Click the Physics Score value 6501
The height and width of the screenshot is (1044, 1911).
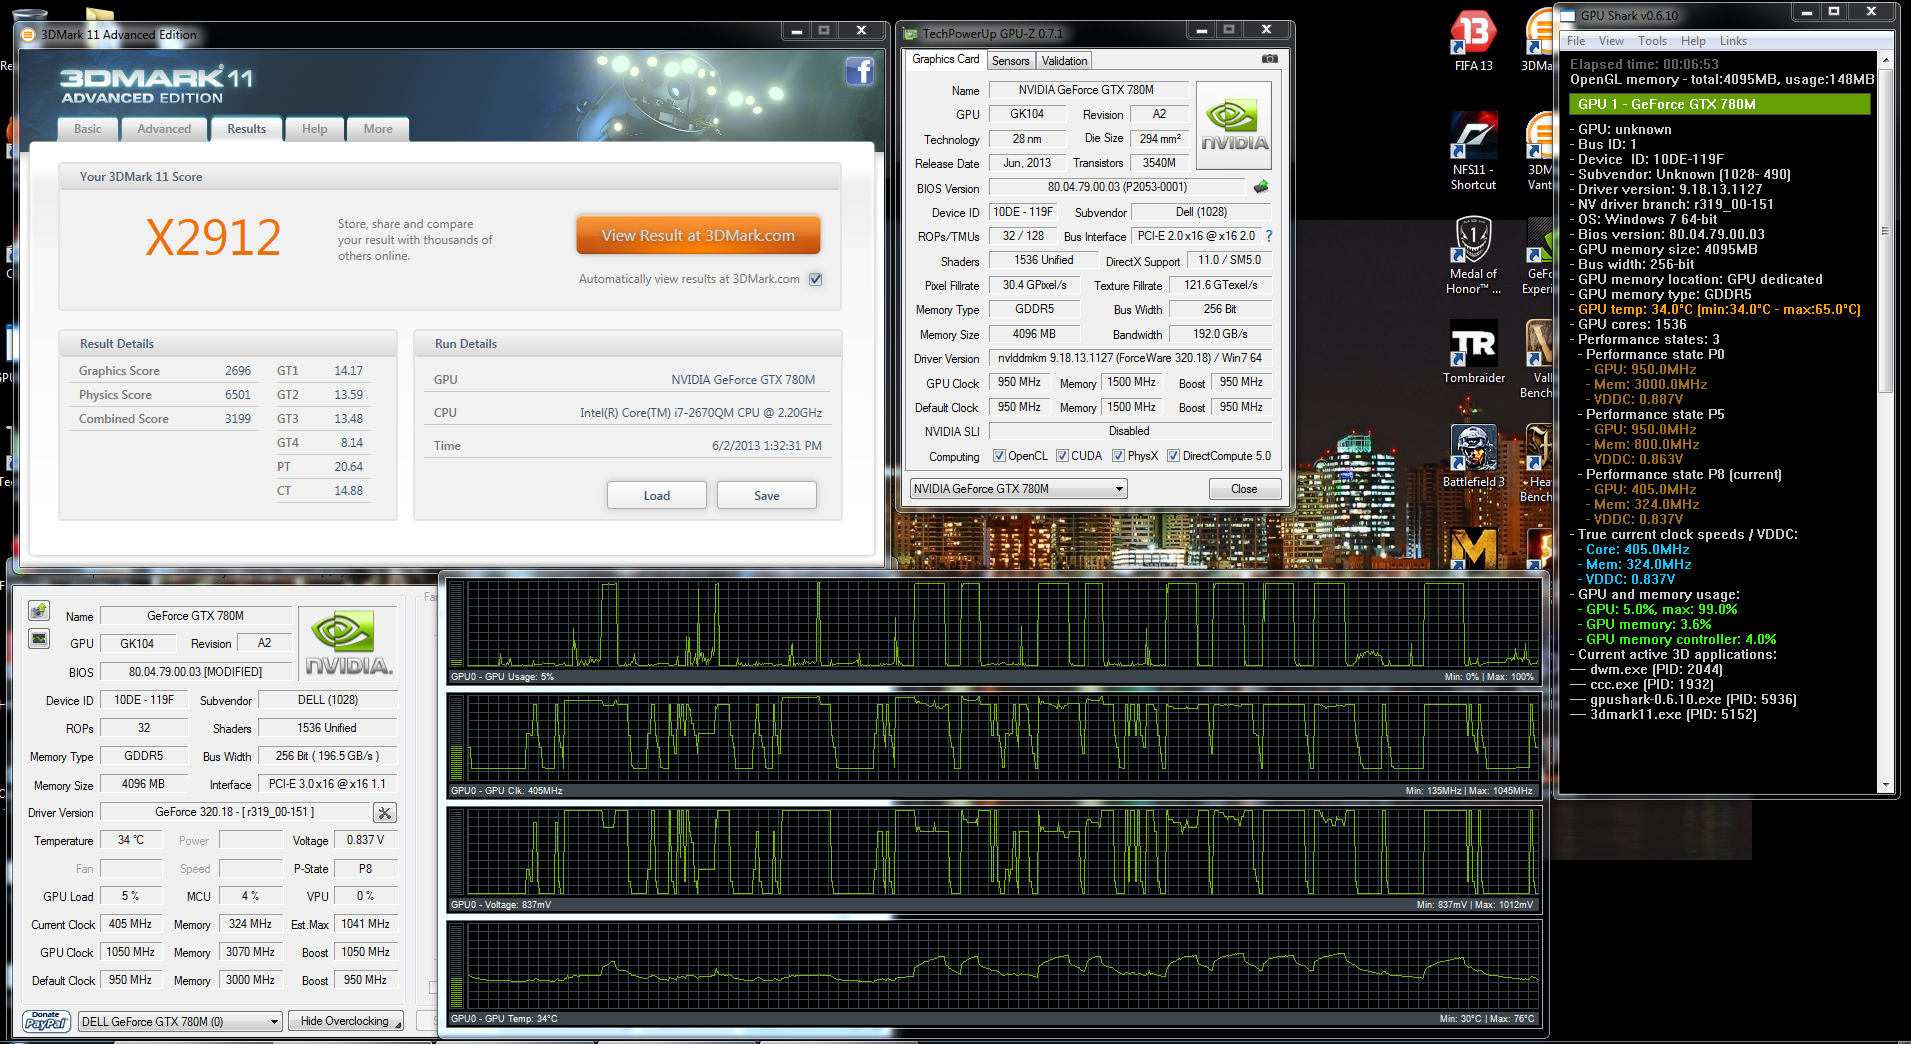tap(238, 395)
